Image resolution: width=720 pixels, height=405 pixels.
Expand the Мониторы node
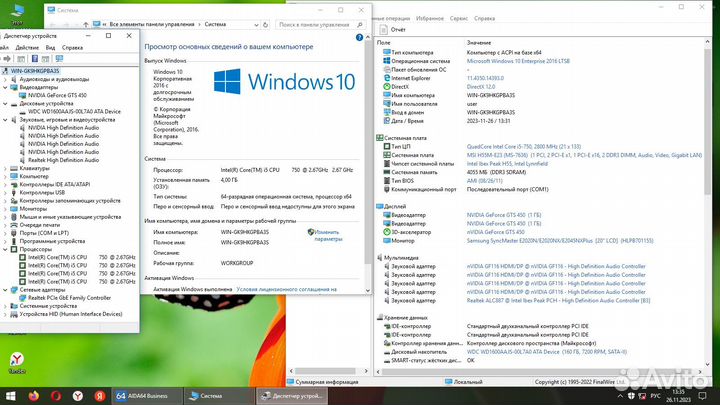6,209
